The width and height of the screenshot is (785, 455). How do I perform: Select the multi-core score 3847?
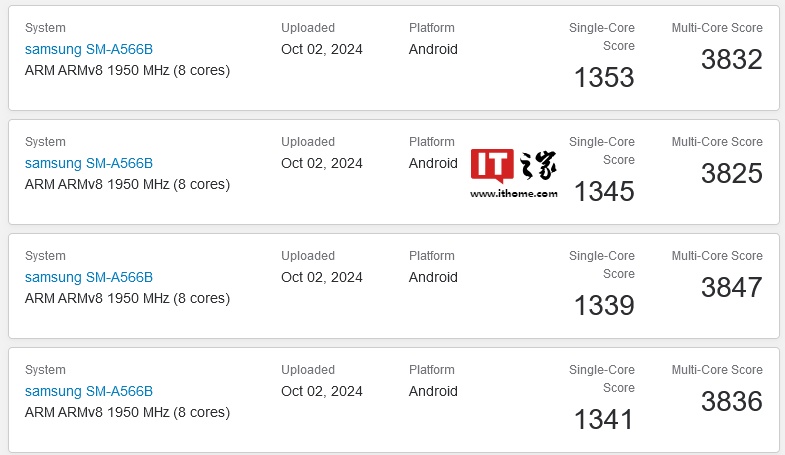(x=731, y=288)
